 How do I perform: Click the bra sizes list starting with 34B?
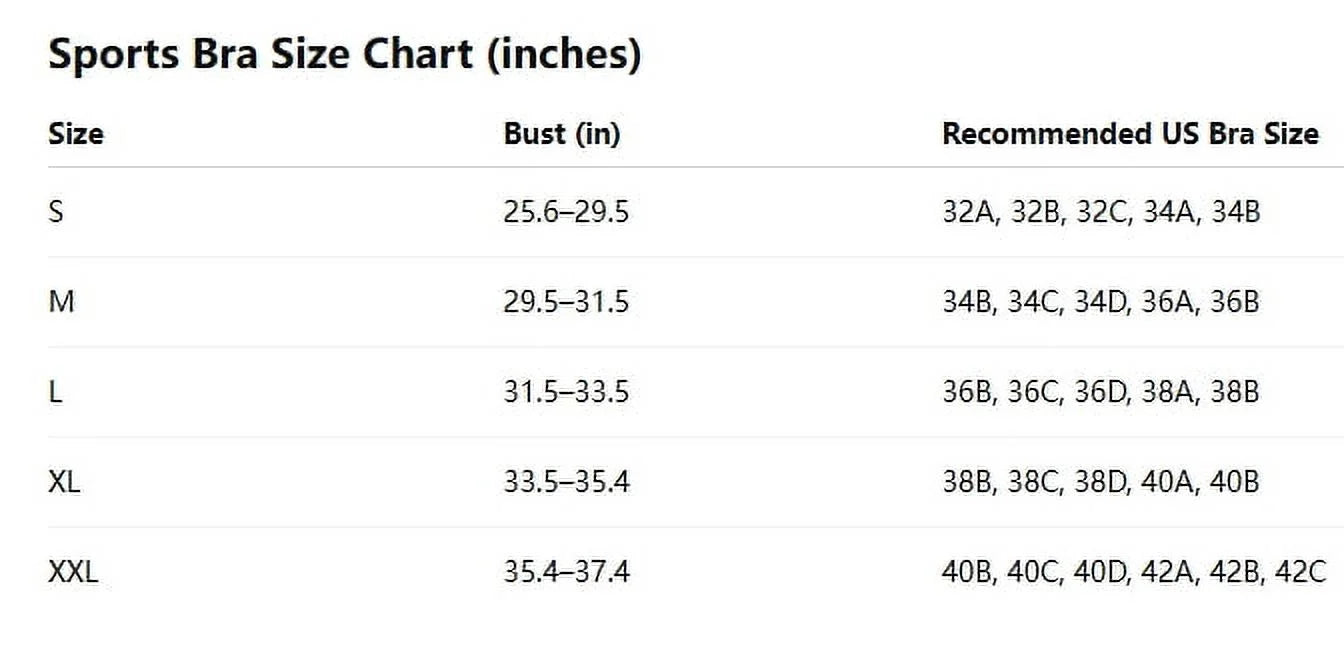coord(1100,302)
